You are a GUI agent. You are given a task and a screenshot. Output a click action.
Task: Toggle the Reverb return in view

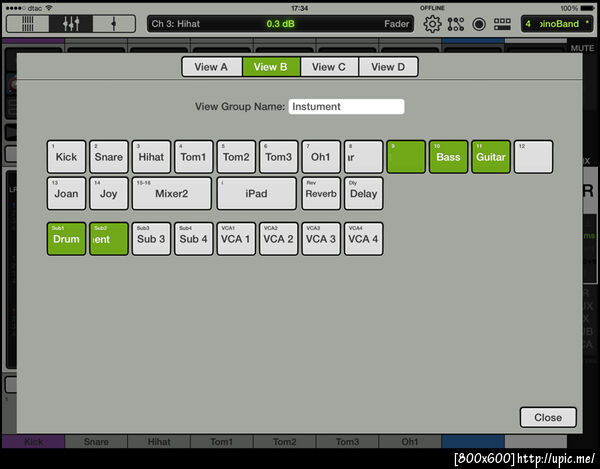point(321,193)
